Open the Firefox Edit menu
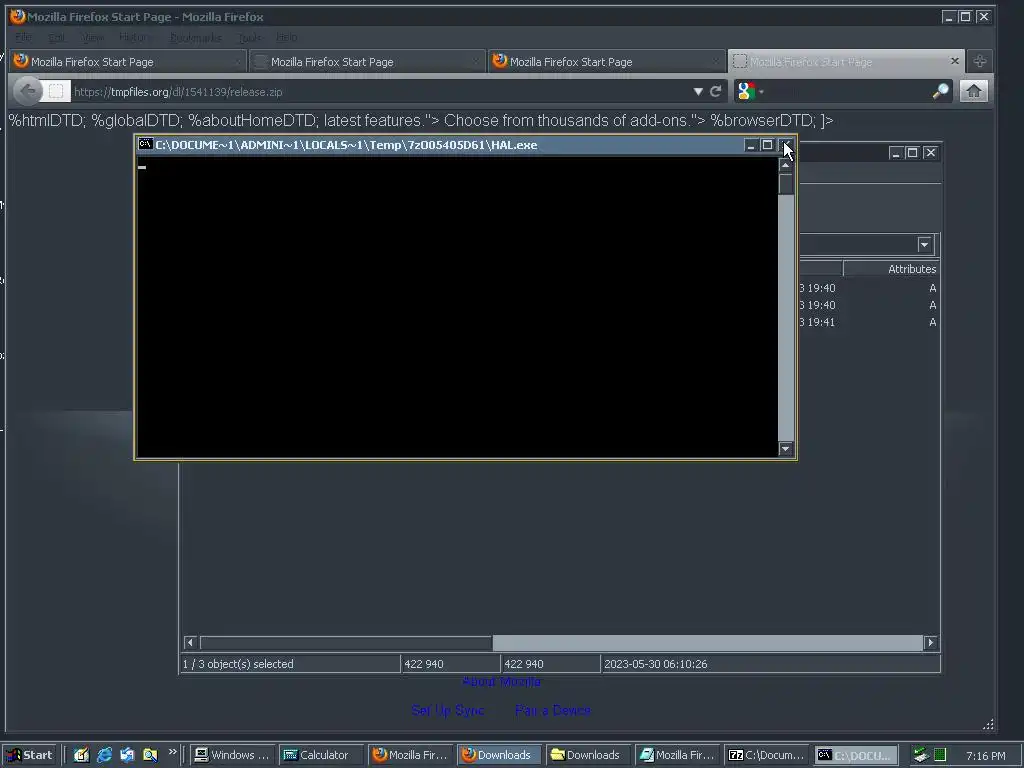The width and height of the screenshot is (1024, 768). pyautogui.click(x=57, y=37)
